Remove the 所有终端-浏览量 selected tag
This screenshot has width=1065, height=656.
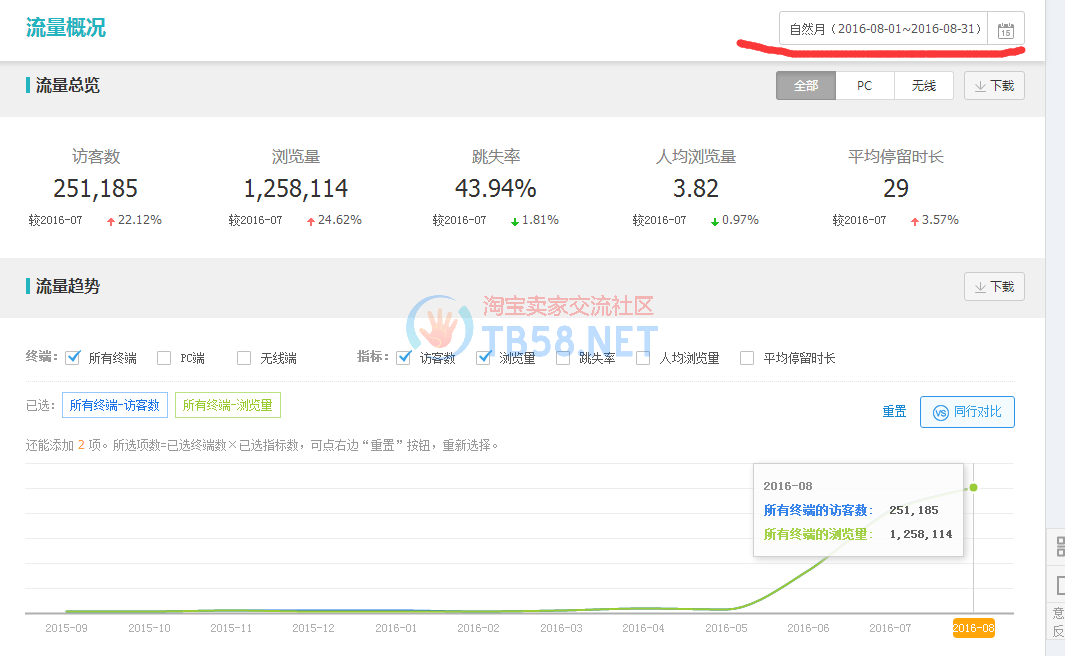tap(228, 405)
